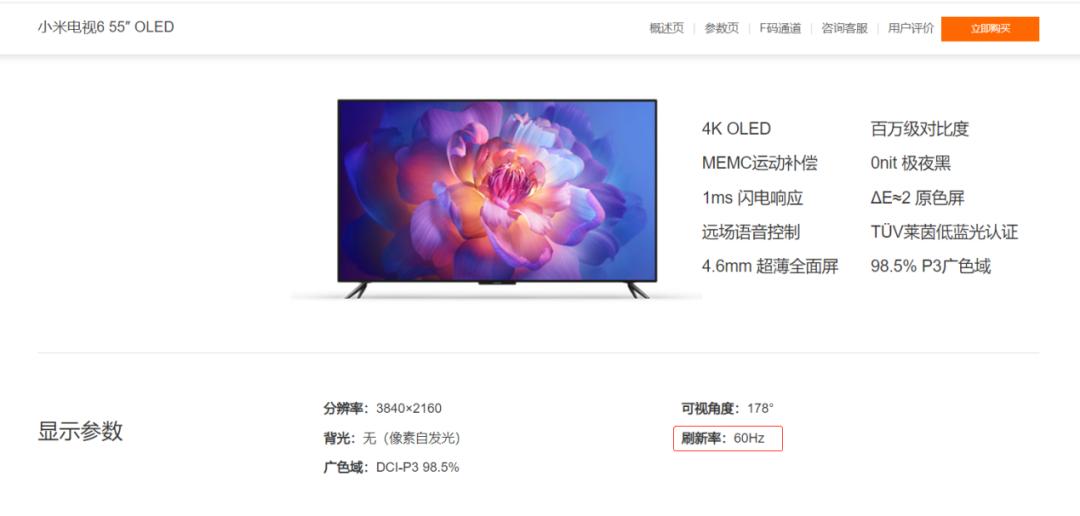Select 咨询客服 customer service link
The width and height of the screenshot is (1080, 516).
844,28
